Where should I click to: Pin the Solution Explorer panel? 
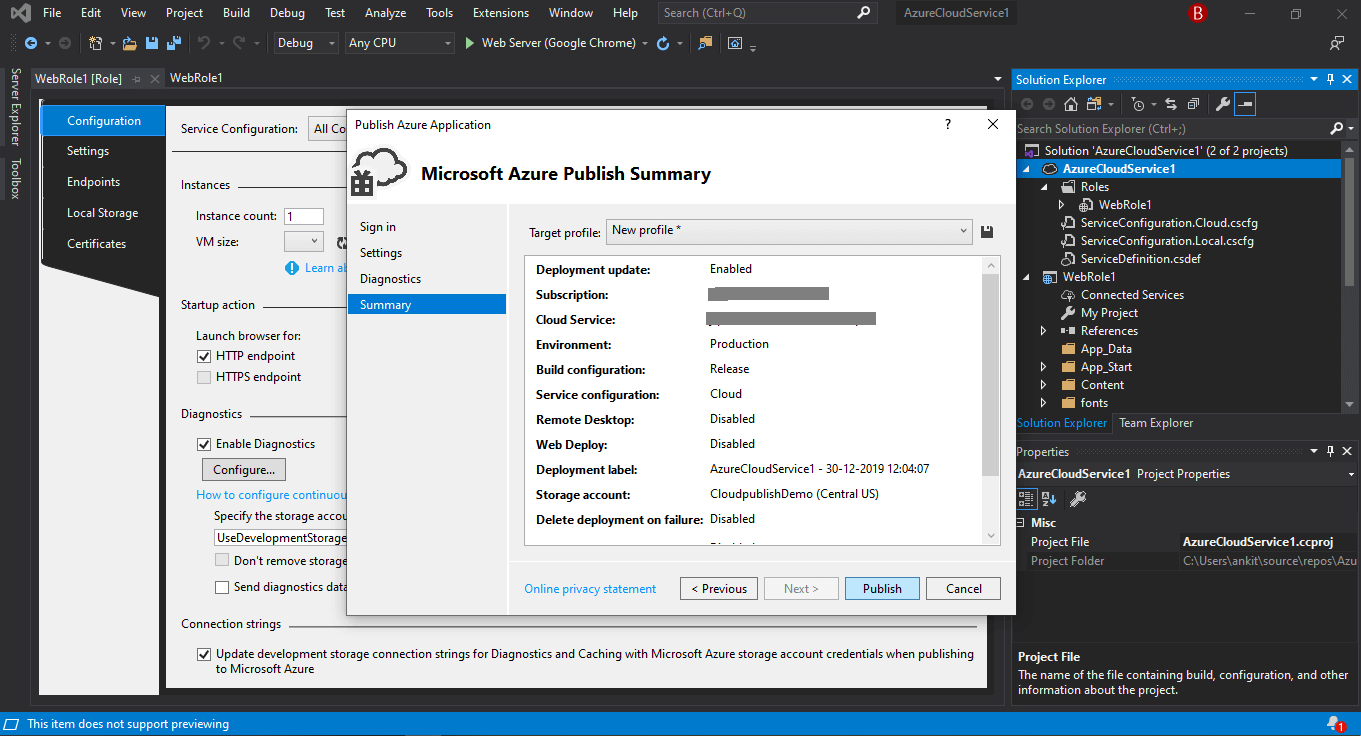1330,79
